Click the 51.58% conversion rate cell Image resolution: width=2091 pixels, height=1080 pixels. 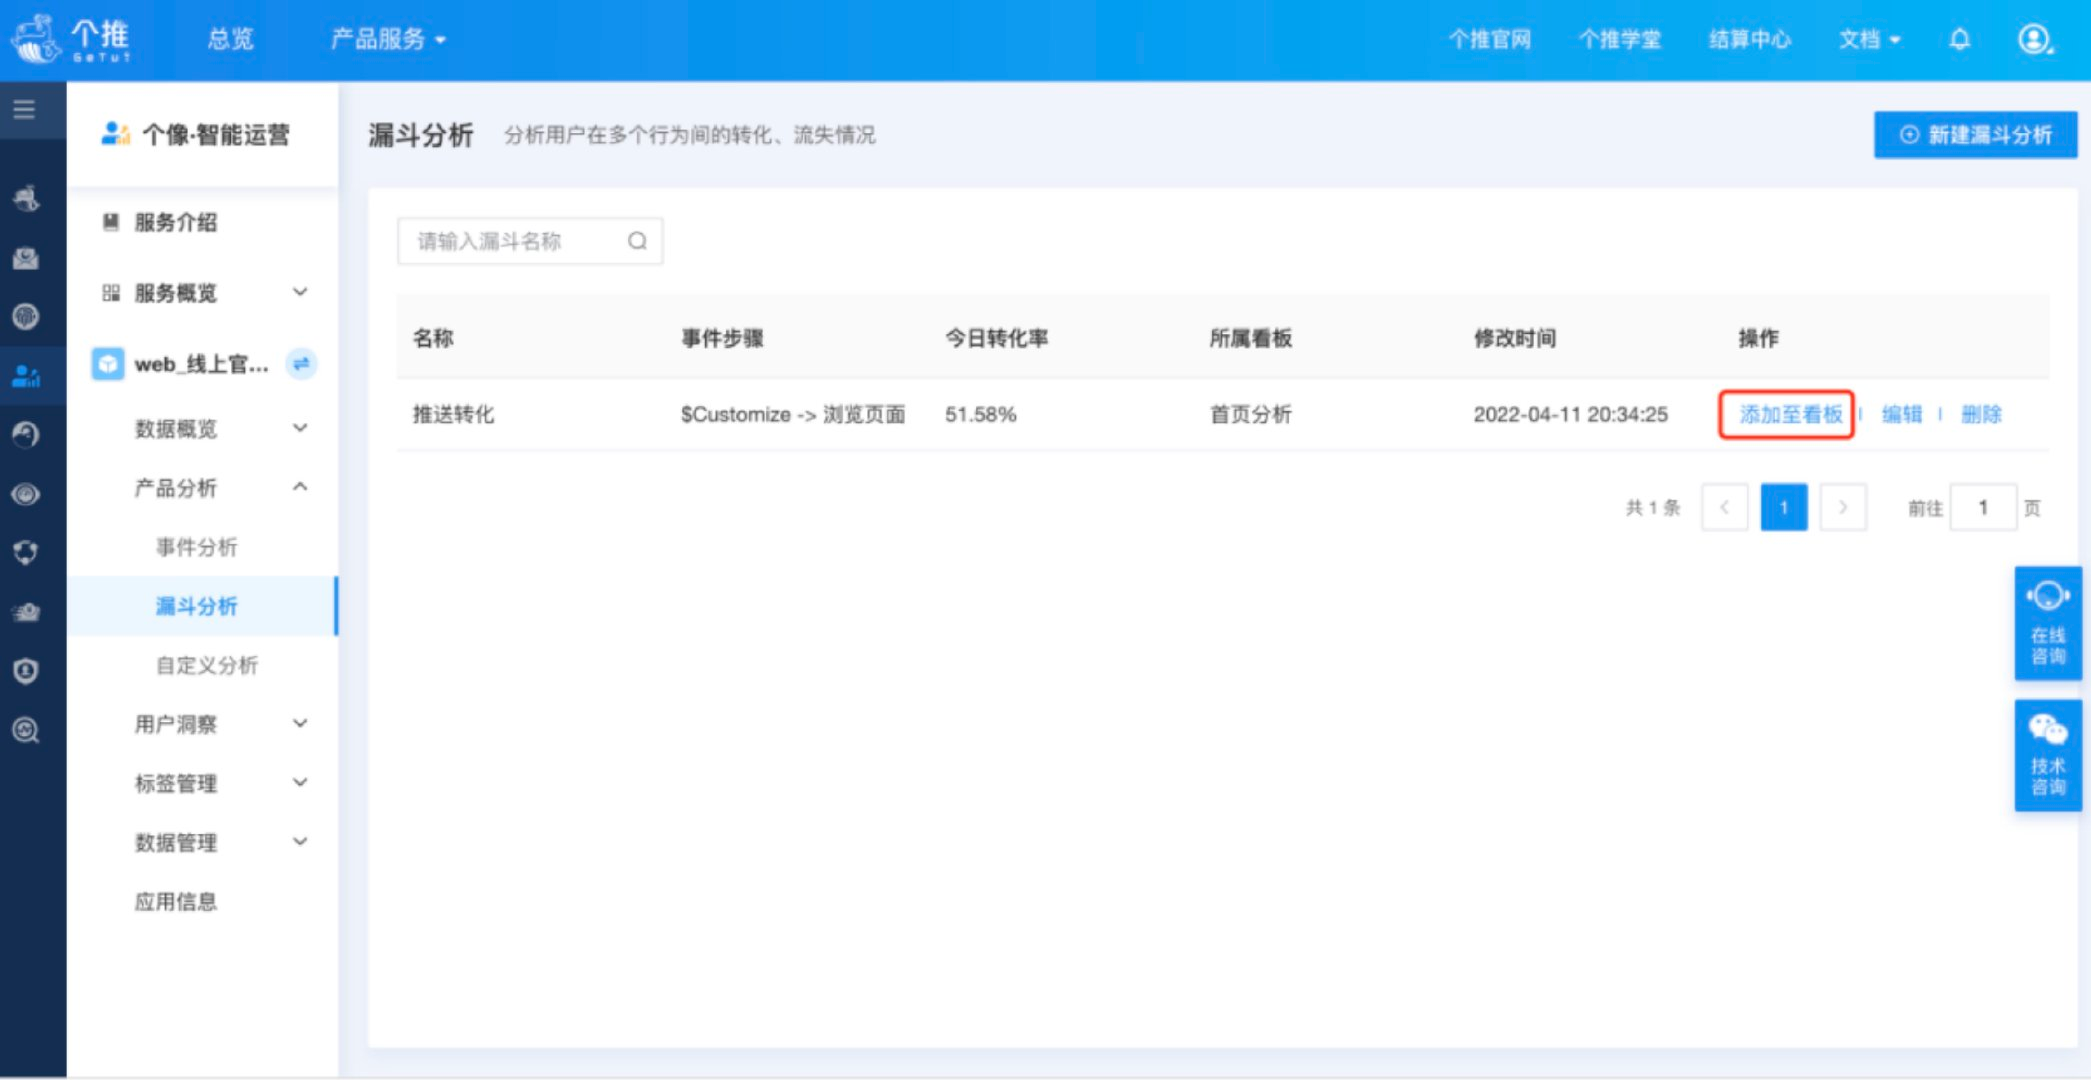pyautogui.click(x=980, y=414)
